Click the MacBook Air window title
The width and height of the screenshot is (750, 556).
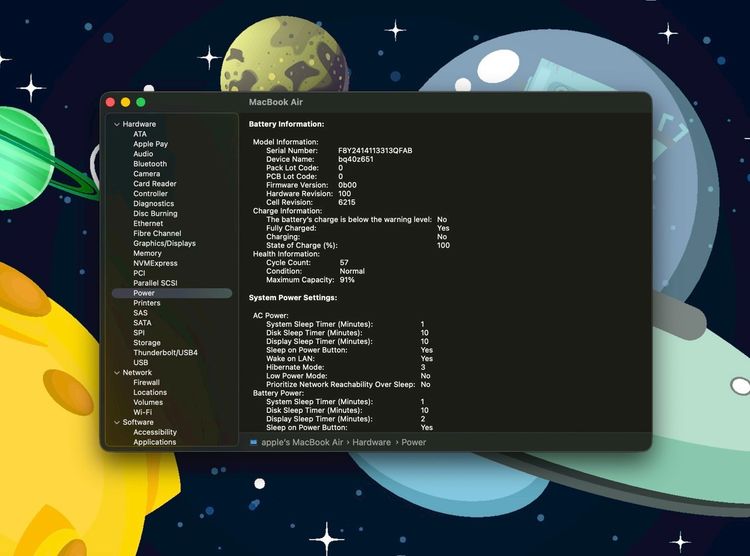(276, 102)
